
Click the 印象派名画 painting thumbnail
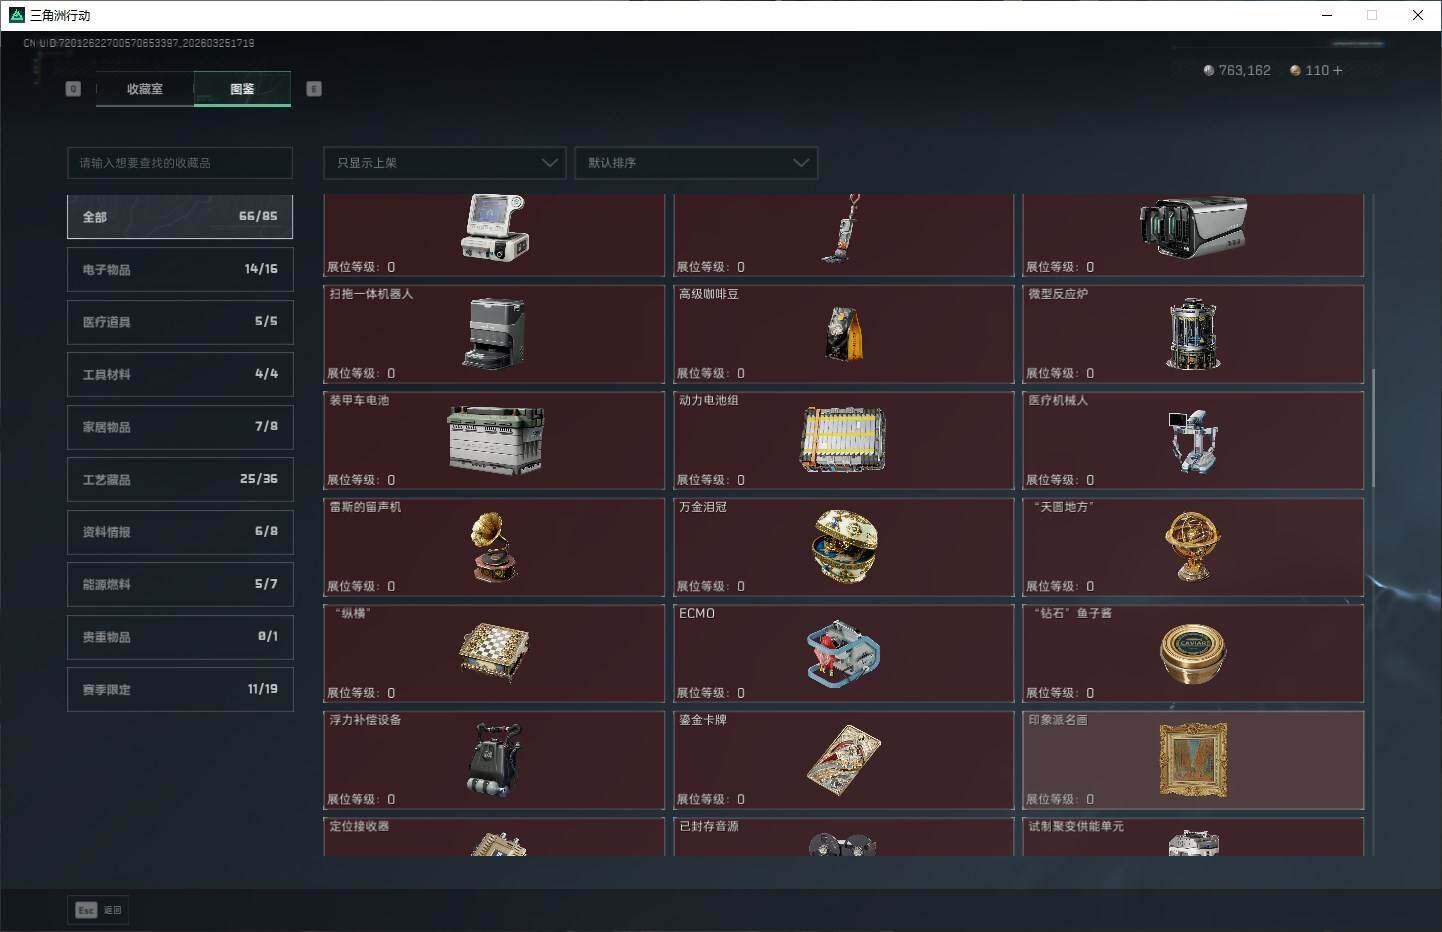coord(1192,760)
